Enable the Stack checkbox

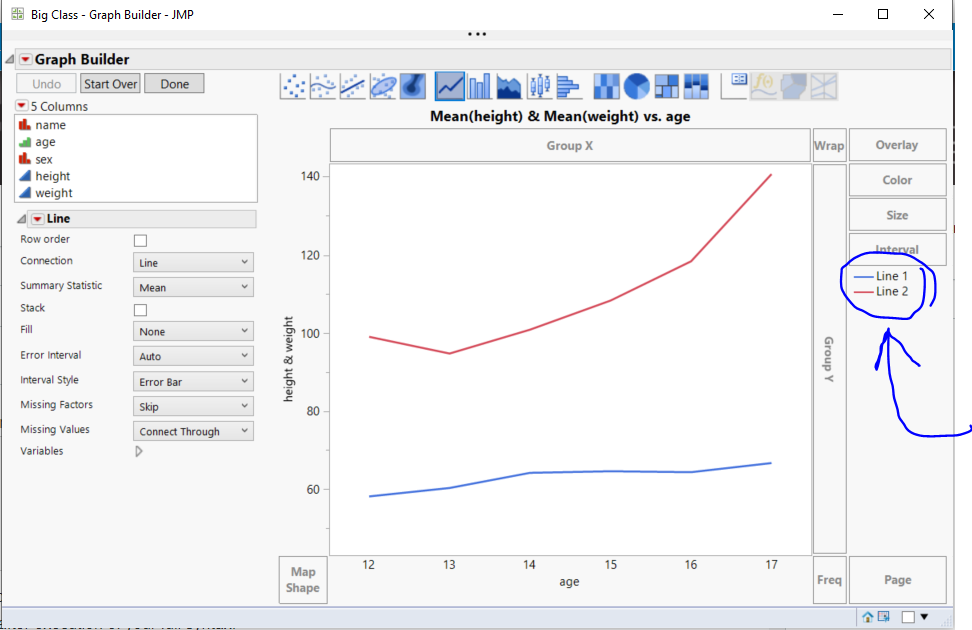click(x=140, y=309)
